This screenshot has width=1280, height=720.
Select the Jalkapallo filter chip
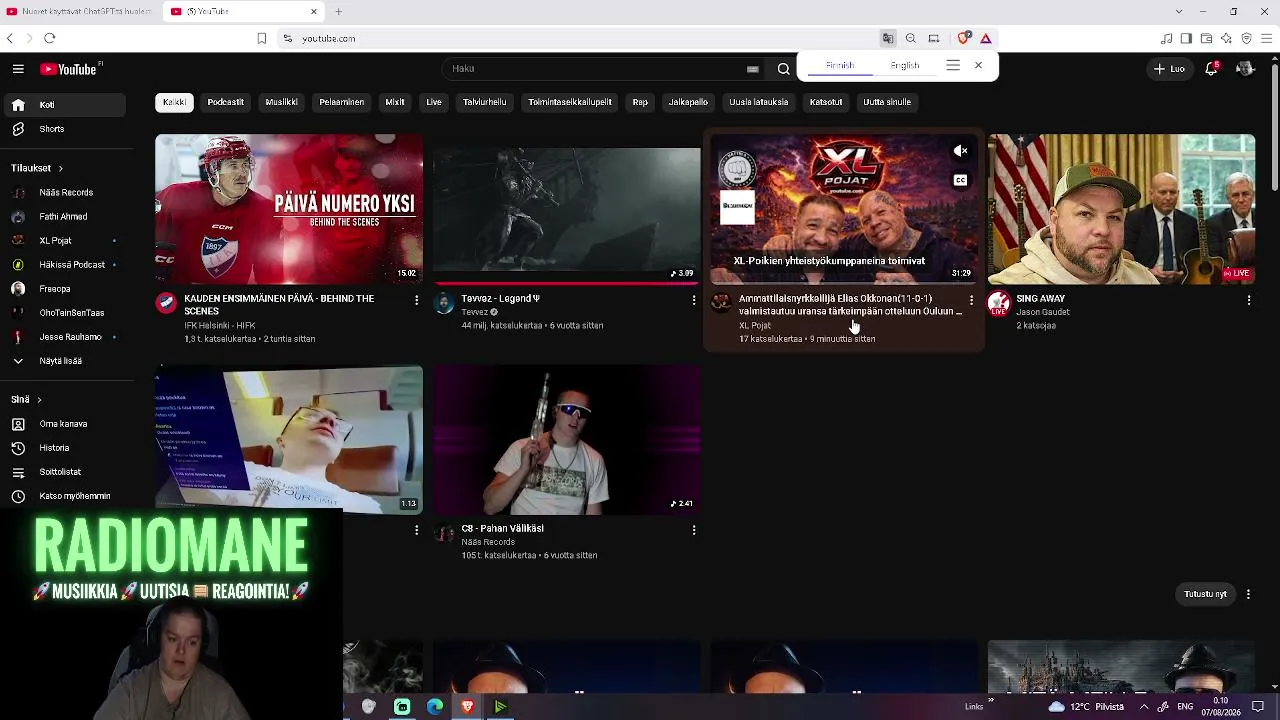688,102
